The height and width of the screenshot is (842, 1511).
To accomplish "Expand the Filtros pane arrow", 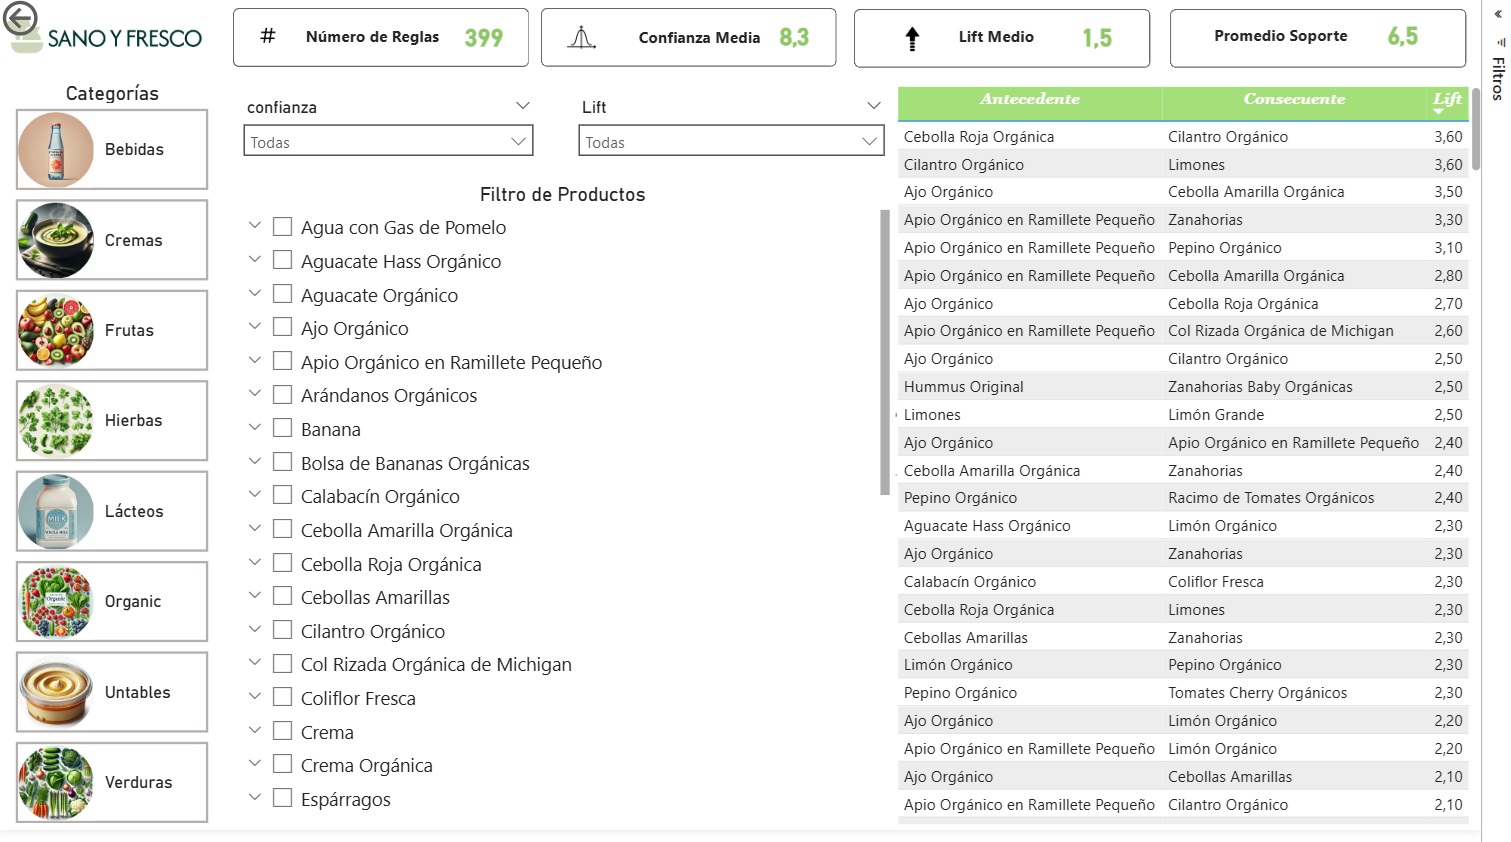I will point(1498,14).
